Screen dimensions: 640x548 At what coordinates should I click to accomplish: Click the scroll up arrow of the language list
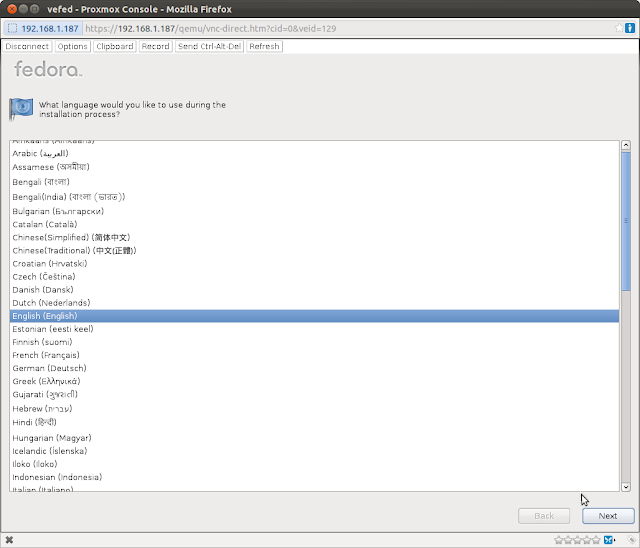(x=625, y=145)
